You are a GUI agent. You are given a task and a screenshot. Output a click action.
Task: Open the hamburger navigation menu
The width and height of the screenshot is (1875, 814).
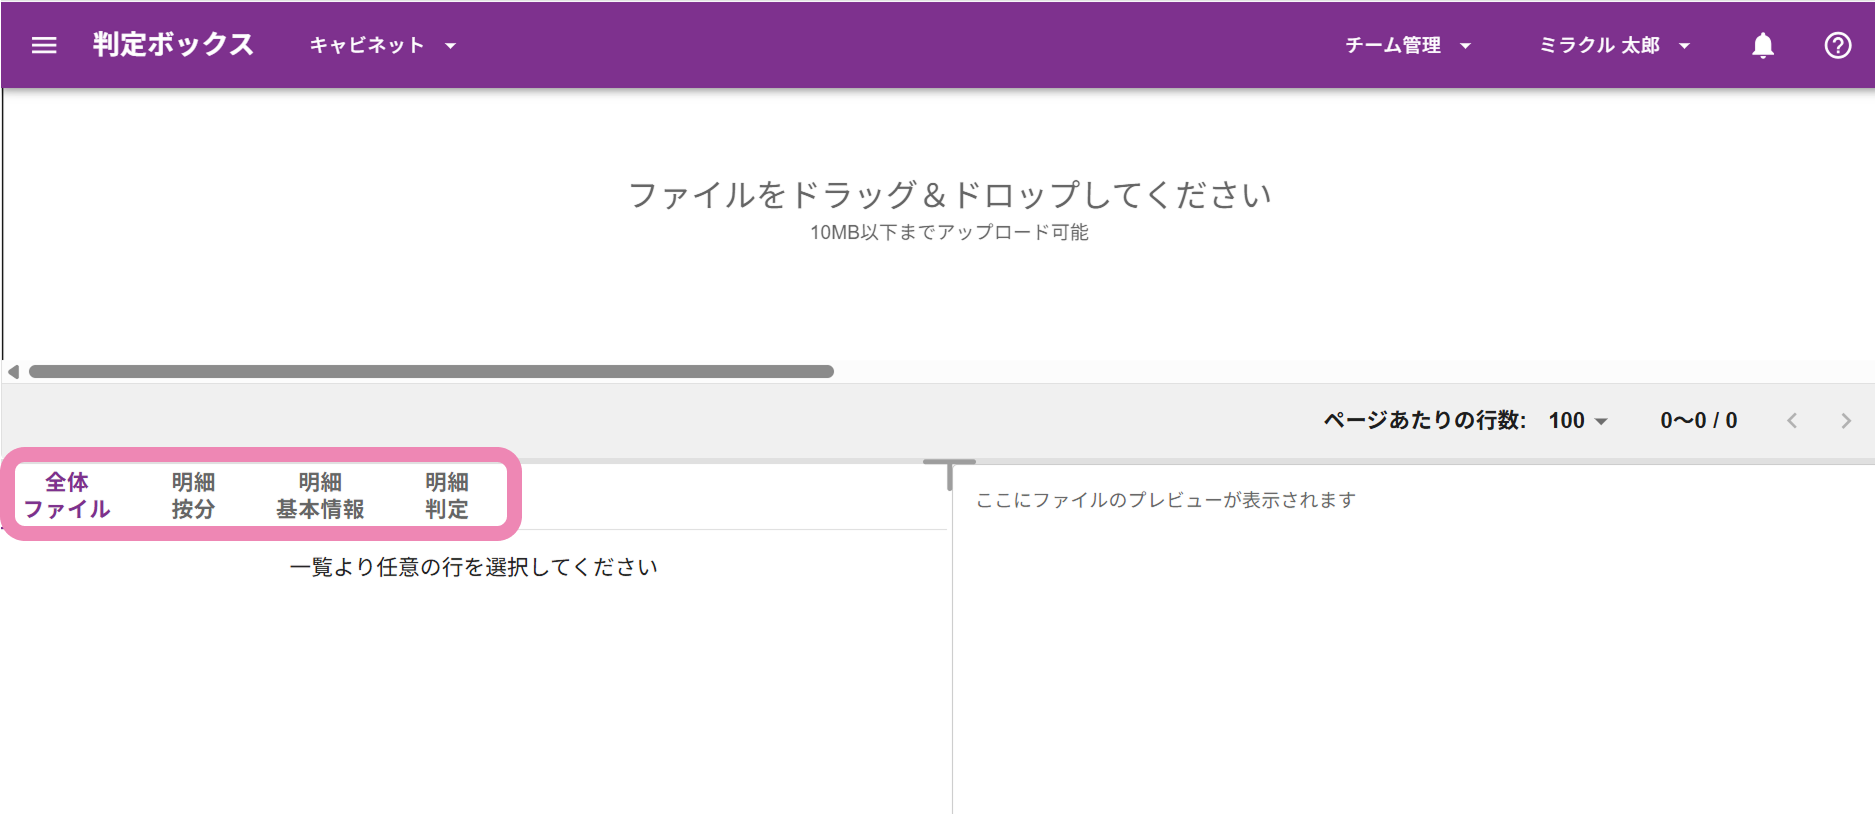coord(44,45)
